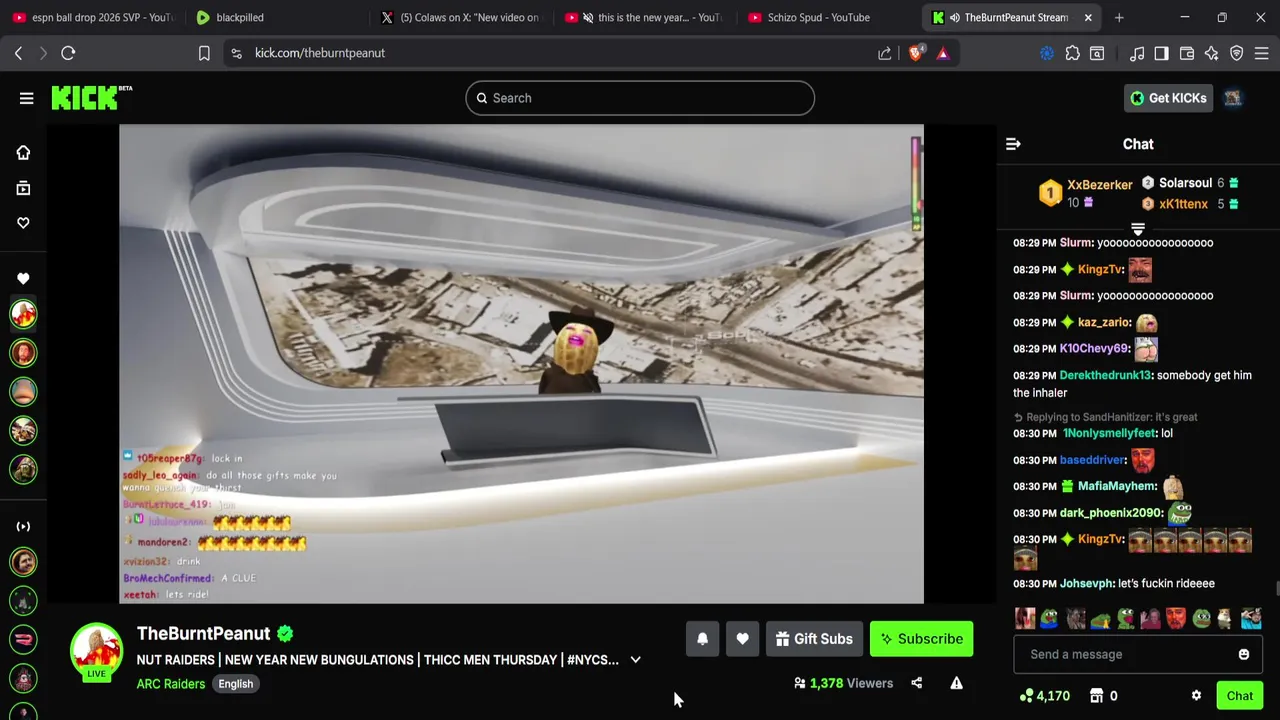The image size is (1280, 720).
Task: Open top gifter XxBezerker entry
Action: [1086, 193]
